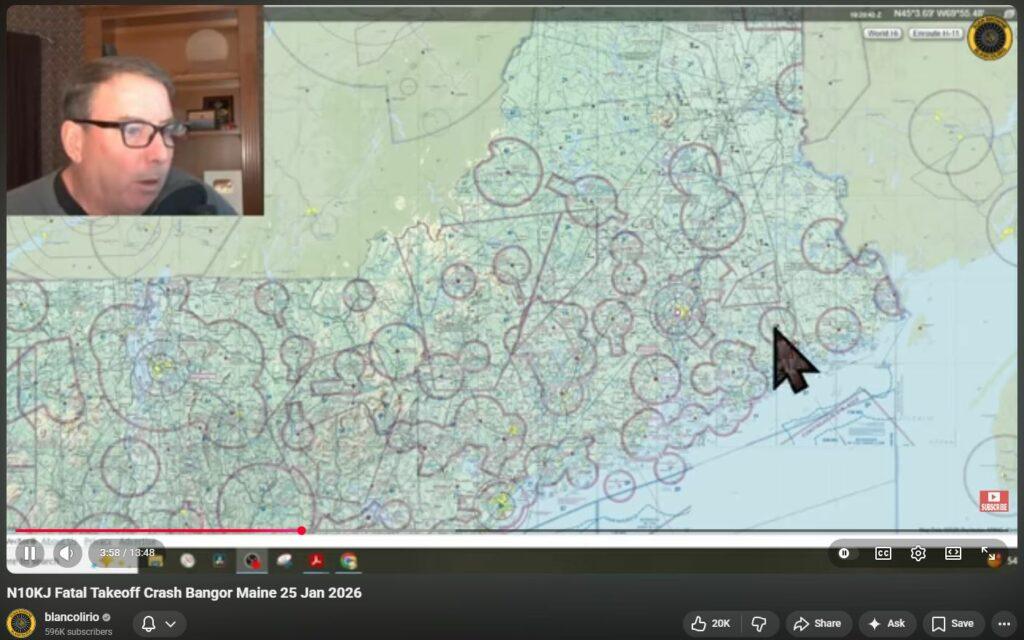Select the World Hi chart tab
Viewport: 1024px width, 640px height.
tap(883, 33)
